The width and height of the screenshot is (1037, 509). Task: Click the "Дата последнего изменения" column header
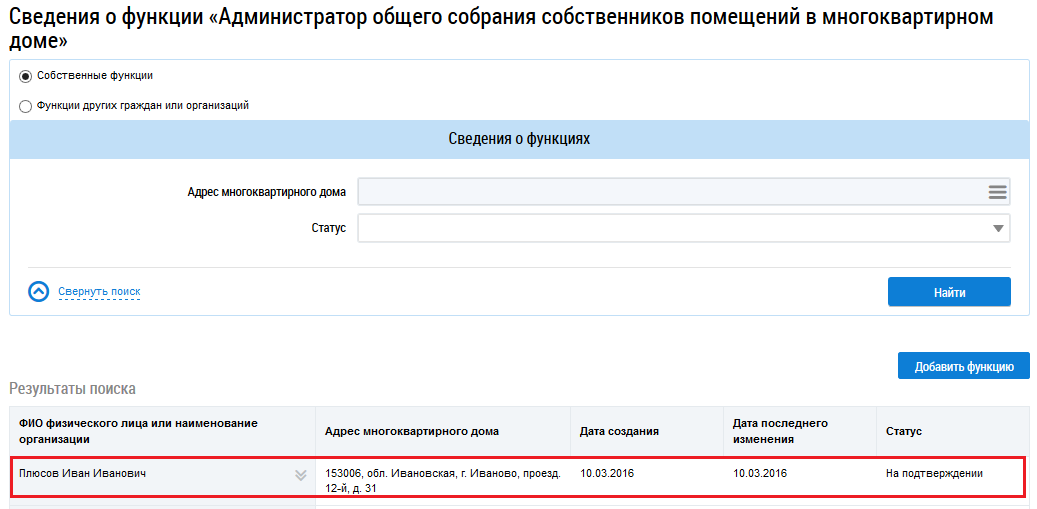click(x=780, y=431)
